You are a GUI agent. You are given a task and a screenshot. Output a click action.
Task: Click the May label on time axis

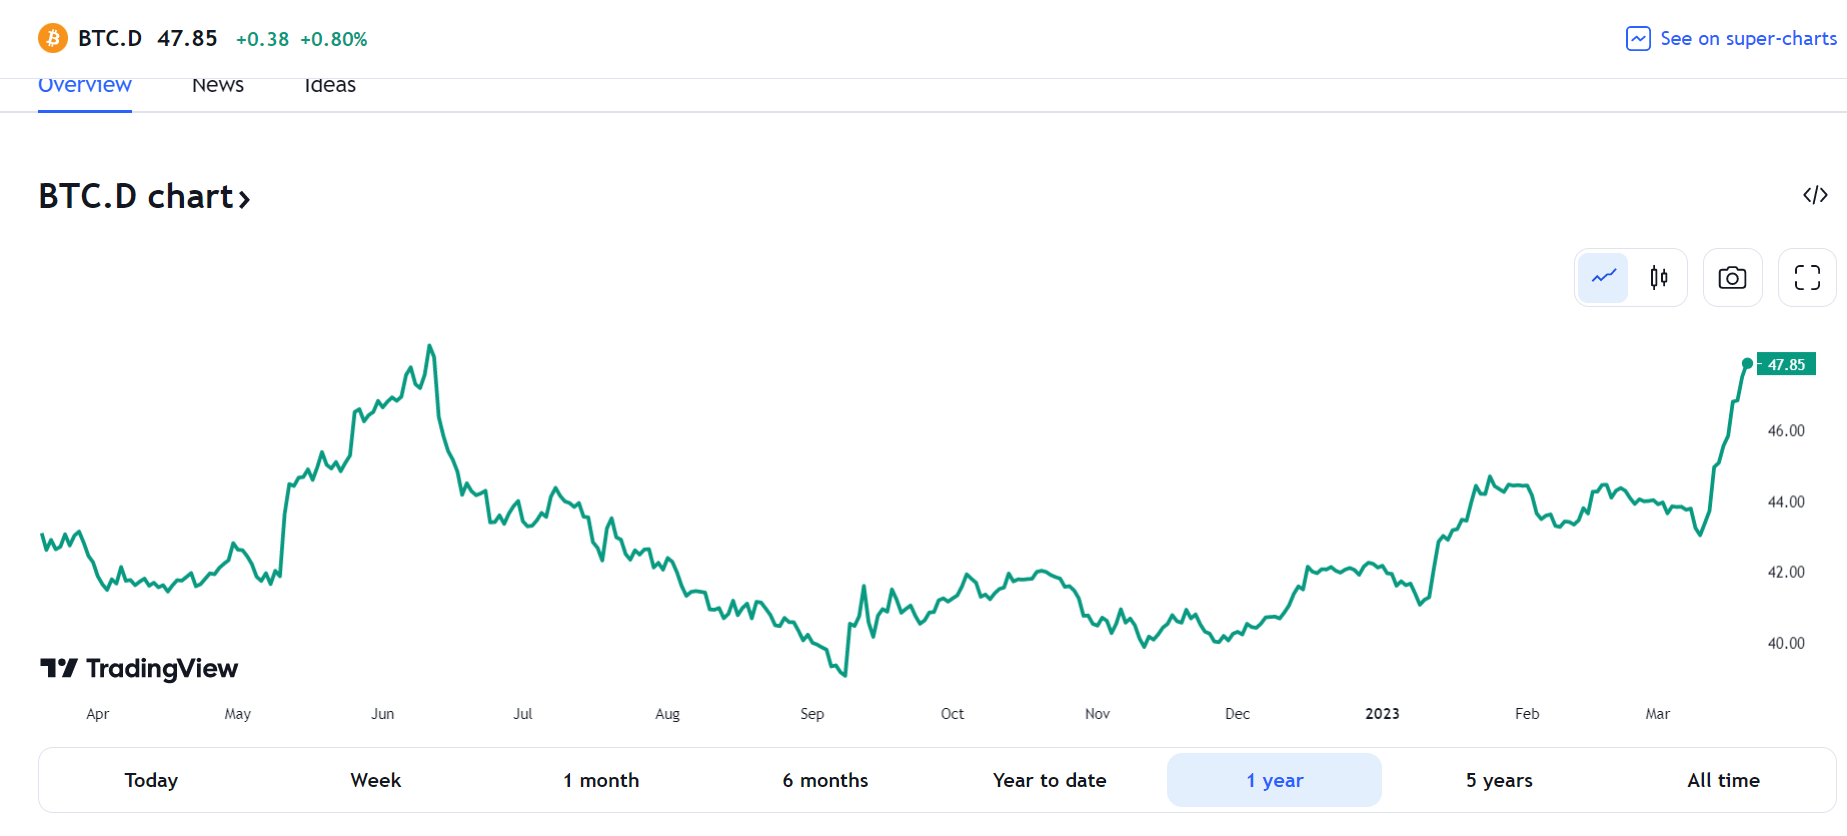point(238,714)
